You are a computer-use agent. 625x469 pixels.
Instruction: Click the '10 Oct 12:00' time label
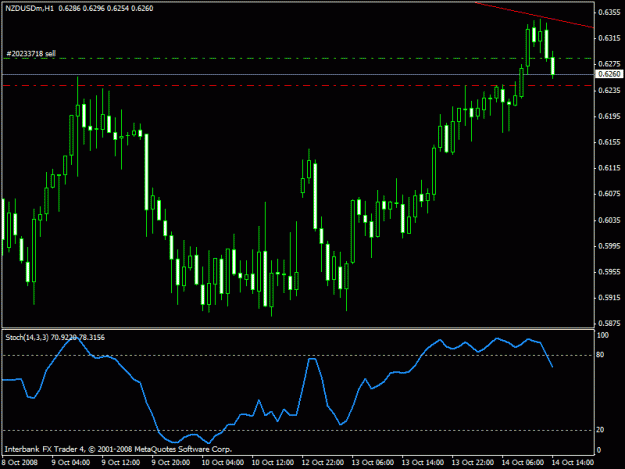pyautogui.click(x=273, y=463)
